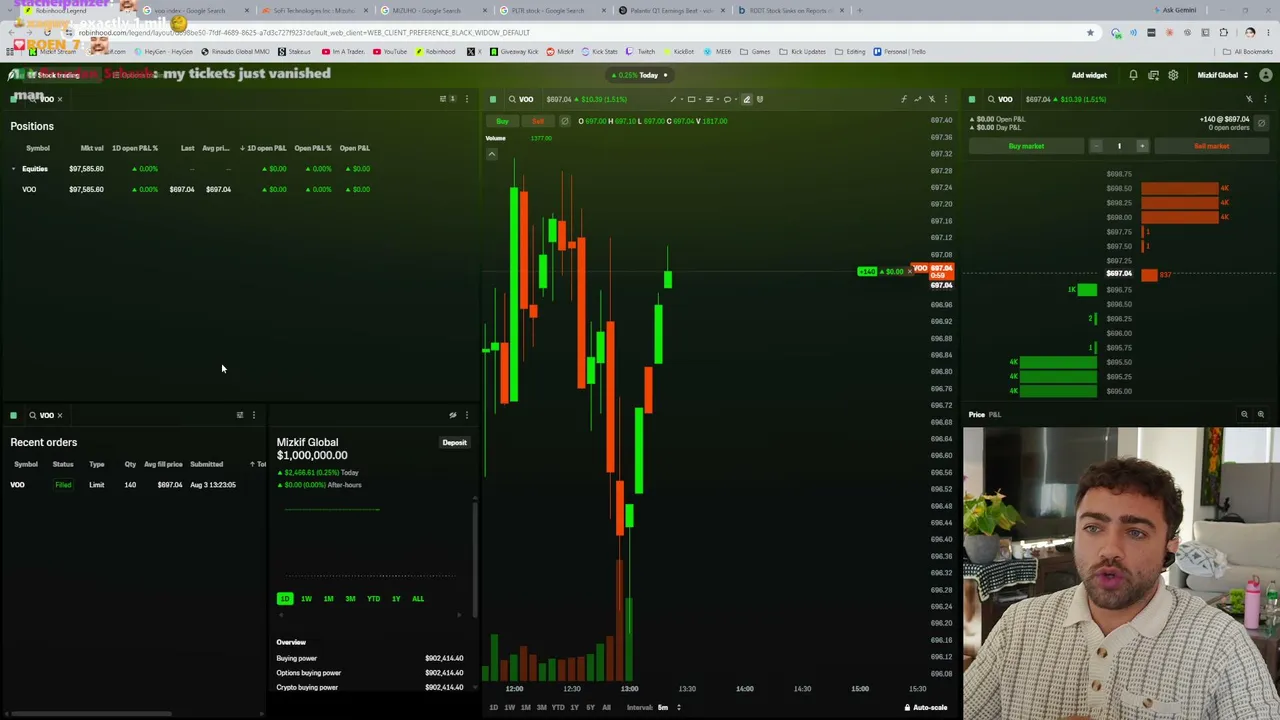Expand rectangle tool dropdown arrow
The width and height of the screenshot is (1280, 720).
pyautogui.click(x=698, y=99)
